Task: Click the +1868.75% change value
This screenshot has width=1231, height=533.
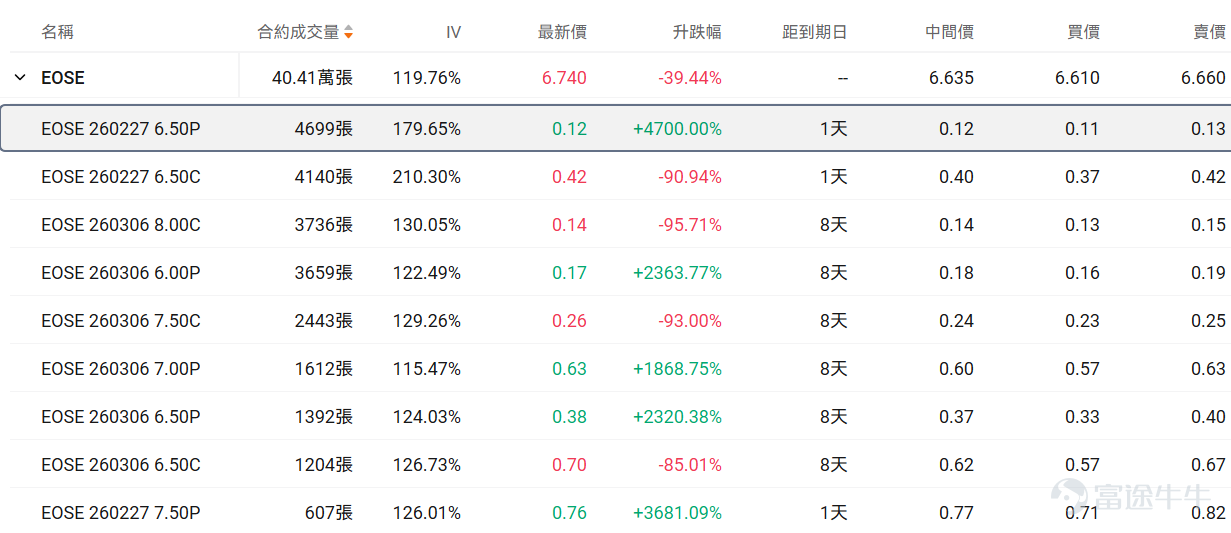Action: coord(677,369)
